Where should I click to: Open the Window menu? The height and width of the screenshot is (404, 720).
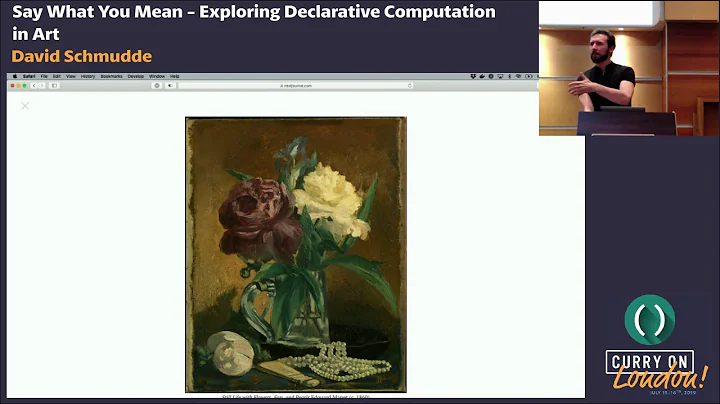click(157, 76)
